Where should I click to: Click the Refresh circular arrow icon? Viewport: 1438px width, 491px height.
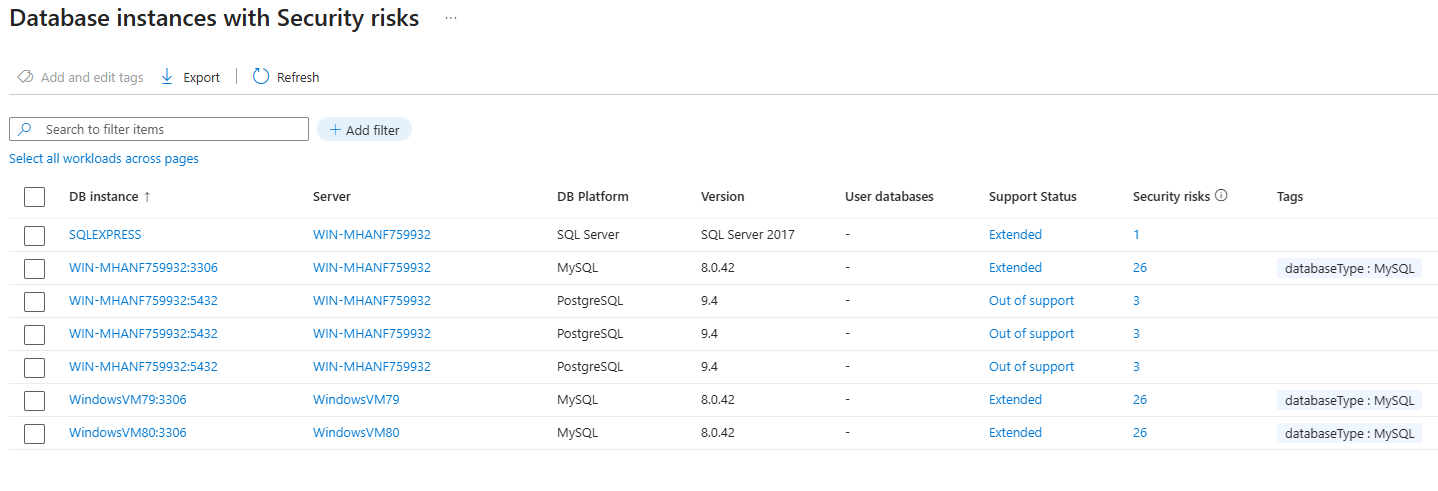[261, 77]
